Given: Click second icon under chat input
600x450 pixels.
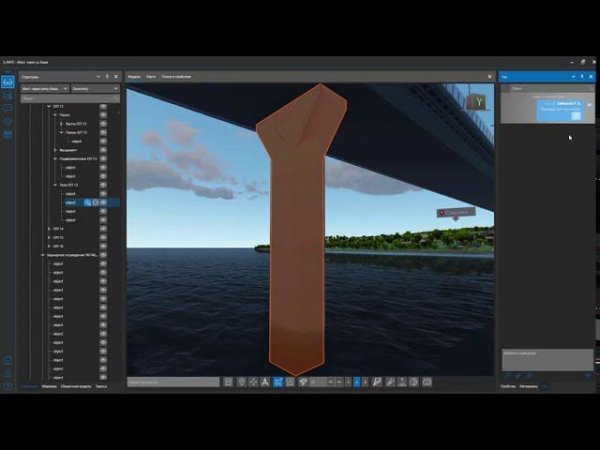Looking at the screenshot, I should pos(518,376).
